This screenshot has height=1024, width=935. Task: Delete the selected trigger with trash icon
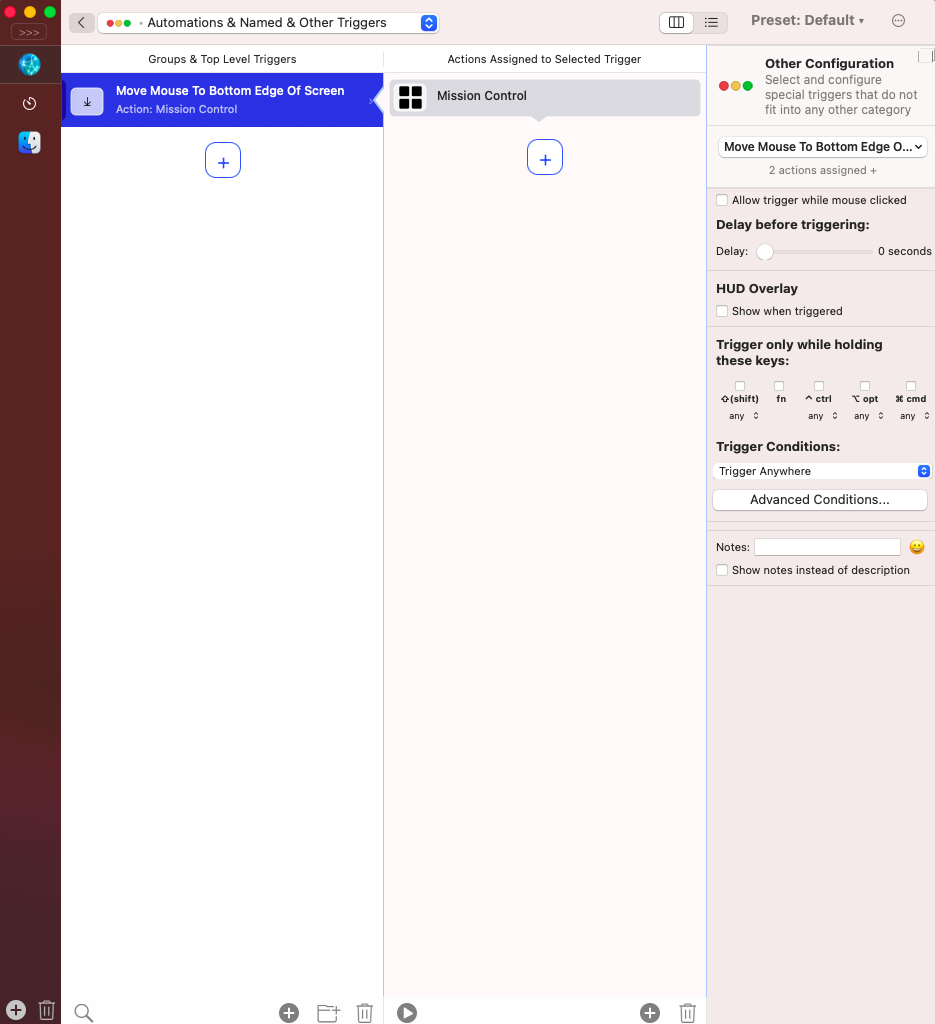tap(365, 1013)
